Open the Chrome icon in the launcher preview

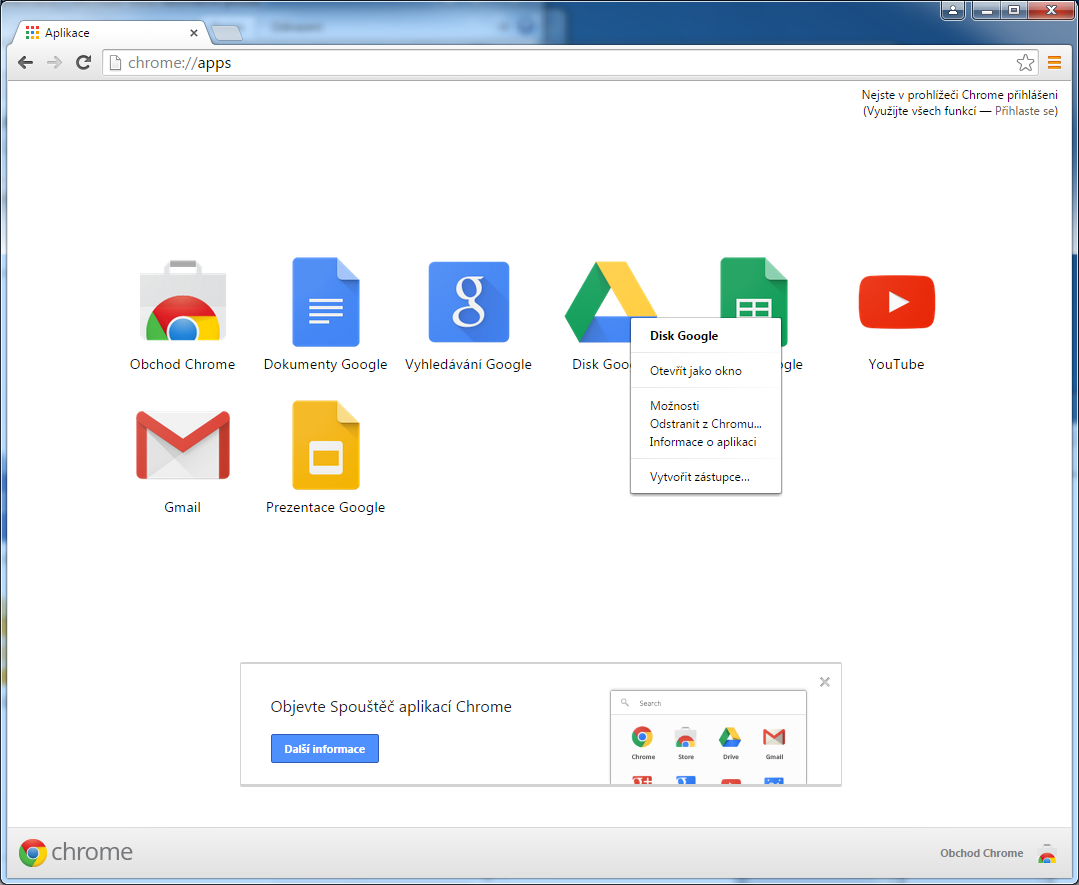[x=643, y=737]
